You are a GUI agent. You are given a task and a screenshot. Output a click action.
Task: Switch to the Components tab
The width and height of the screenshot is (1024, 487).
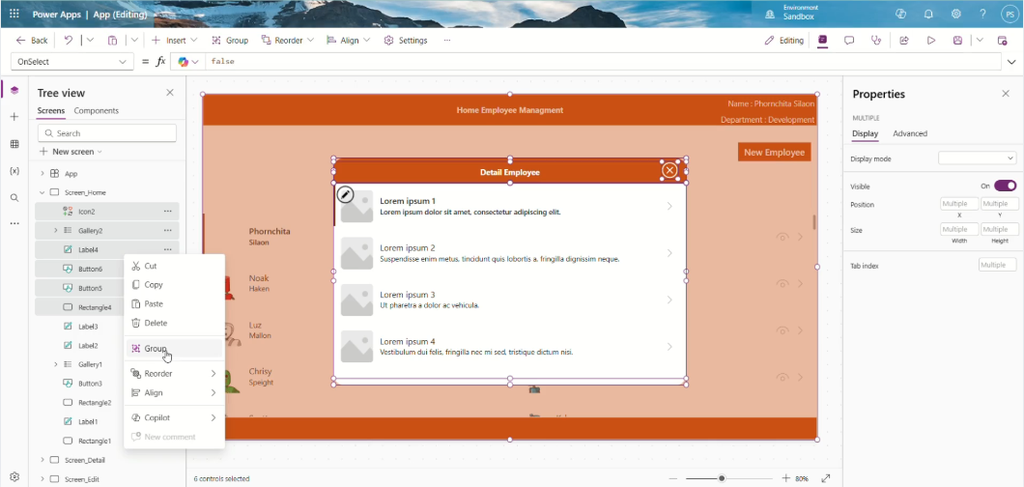(x=96, y=111)
